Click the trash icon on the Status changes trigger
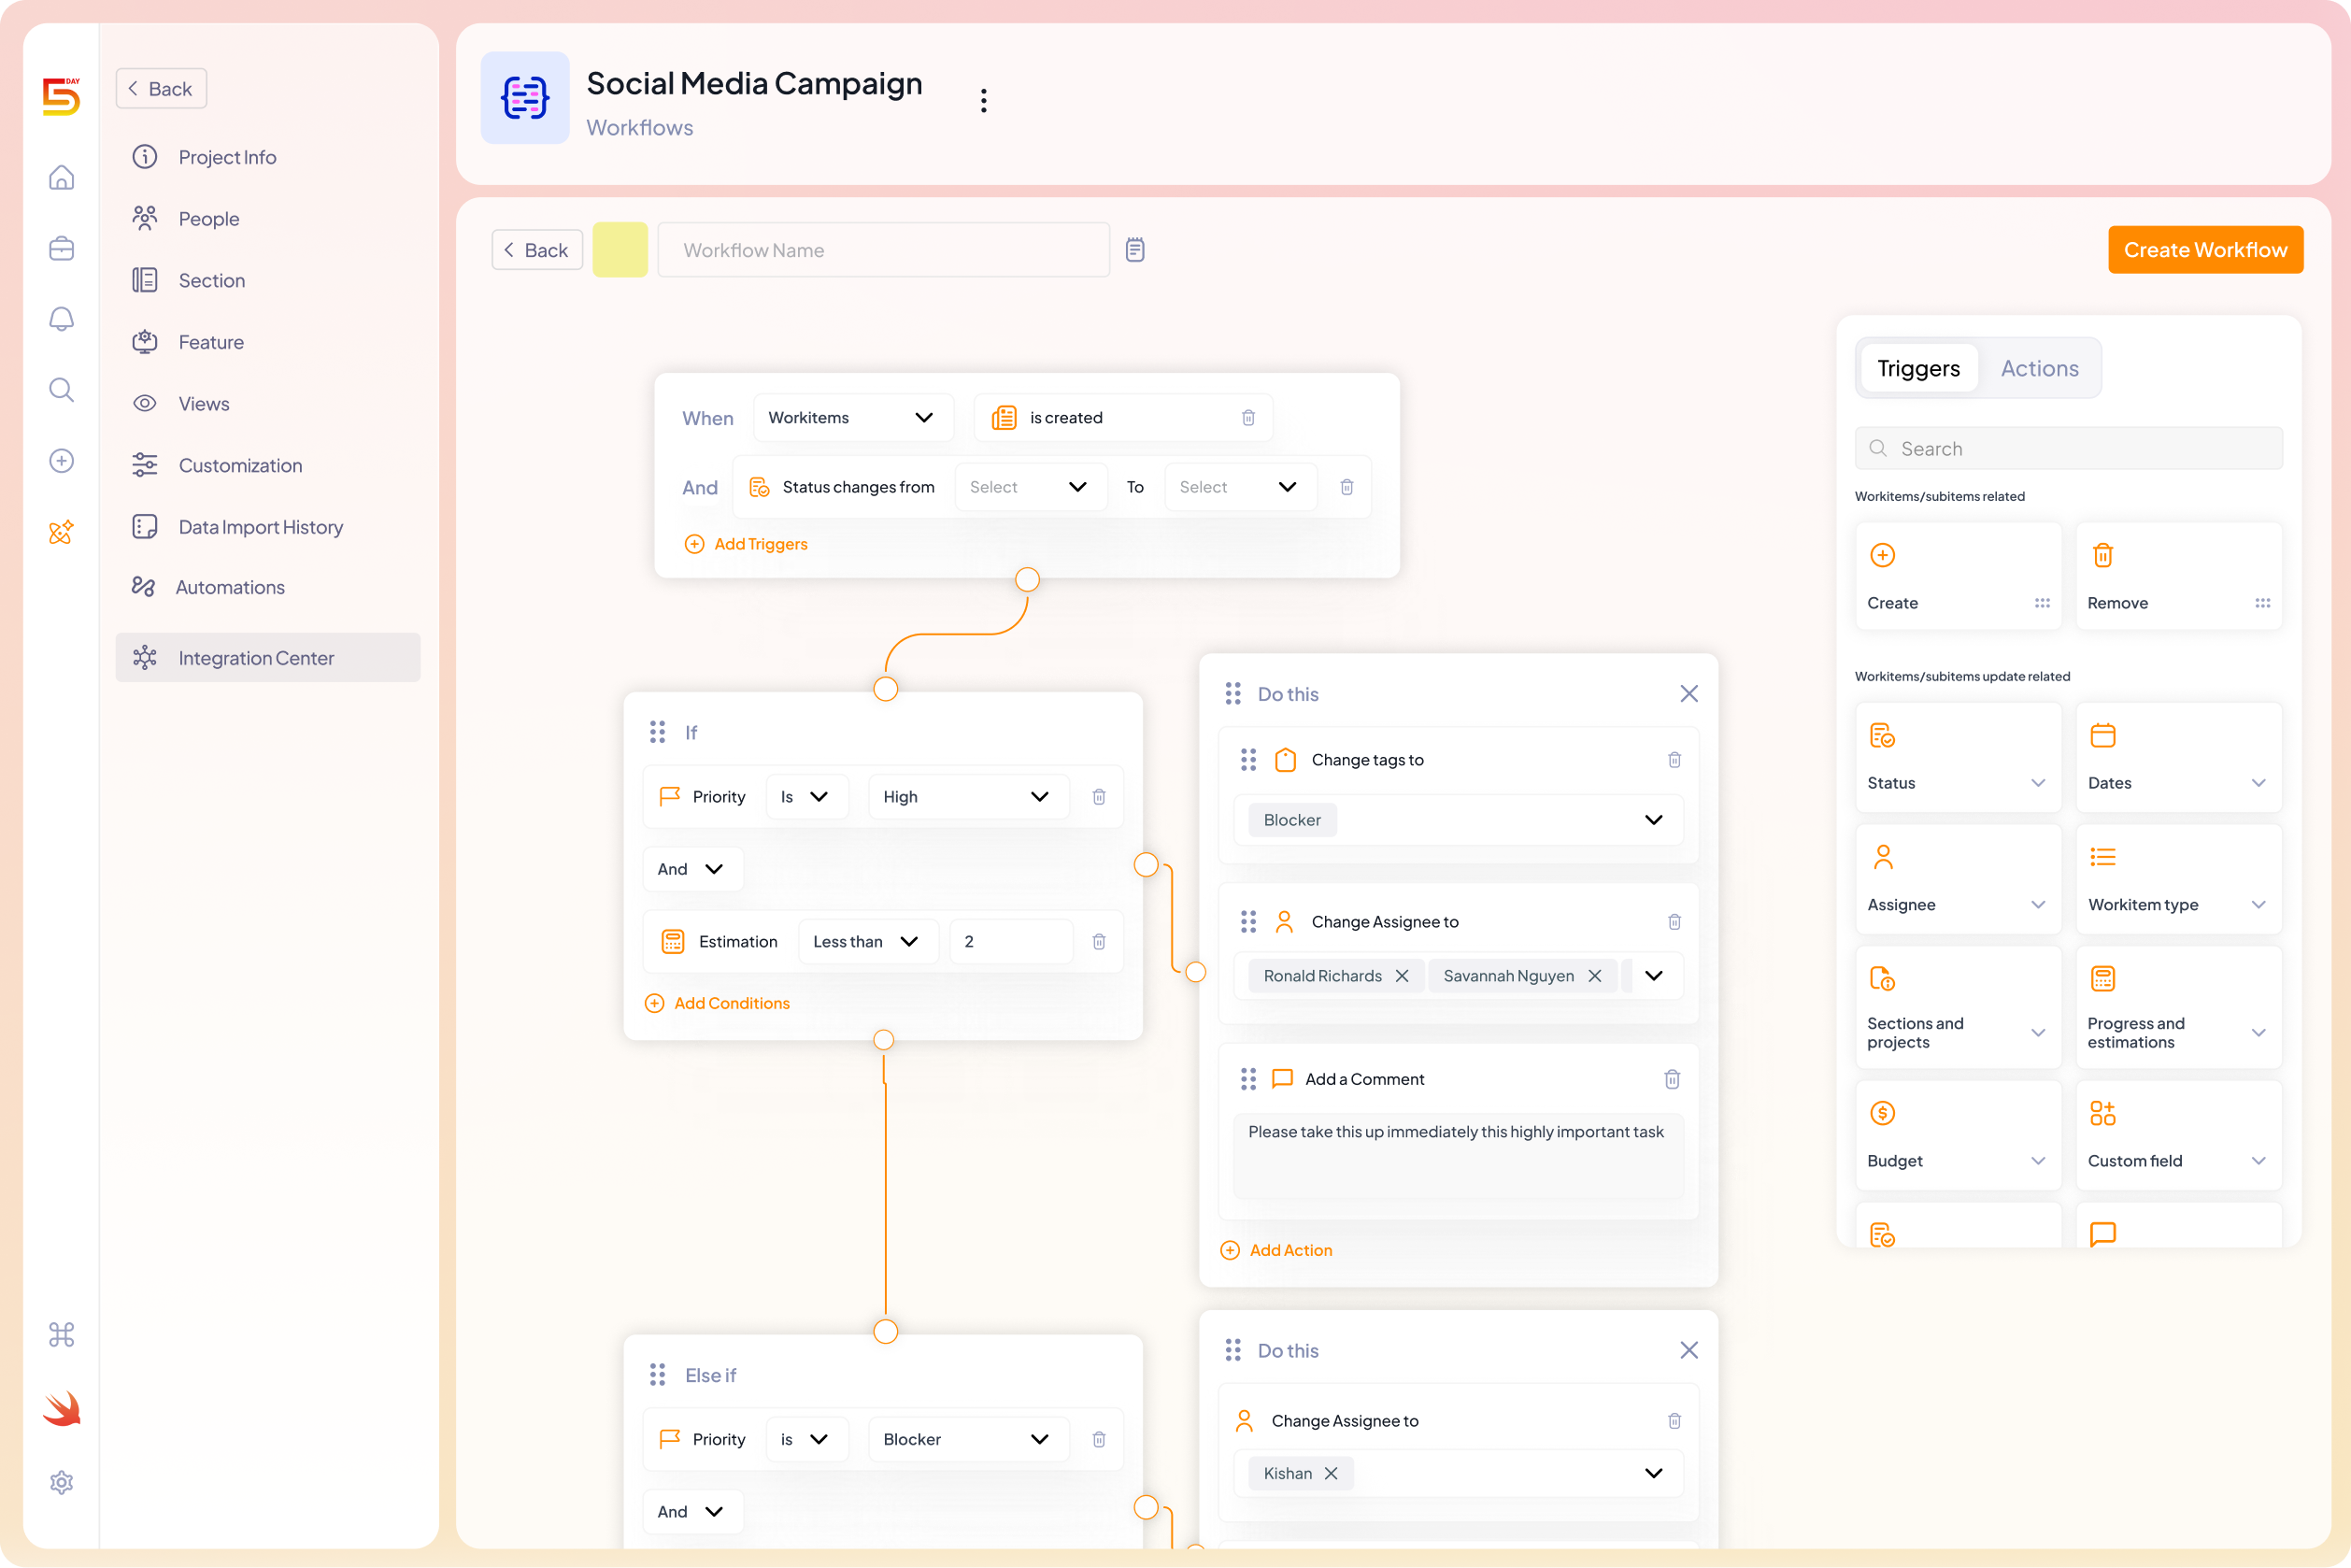 tap(1346, 487)
